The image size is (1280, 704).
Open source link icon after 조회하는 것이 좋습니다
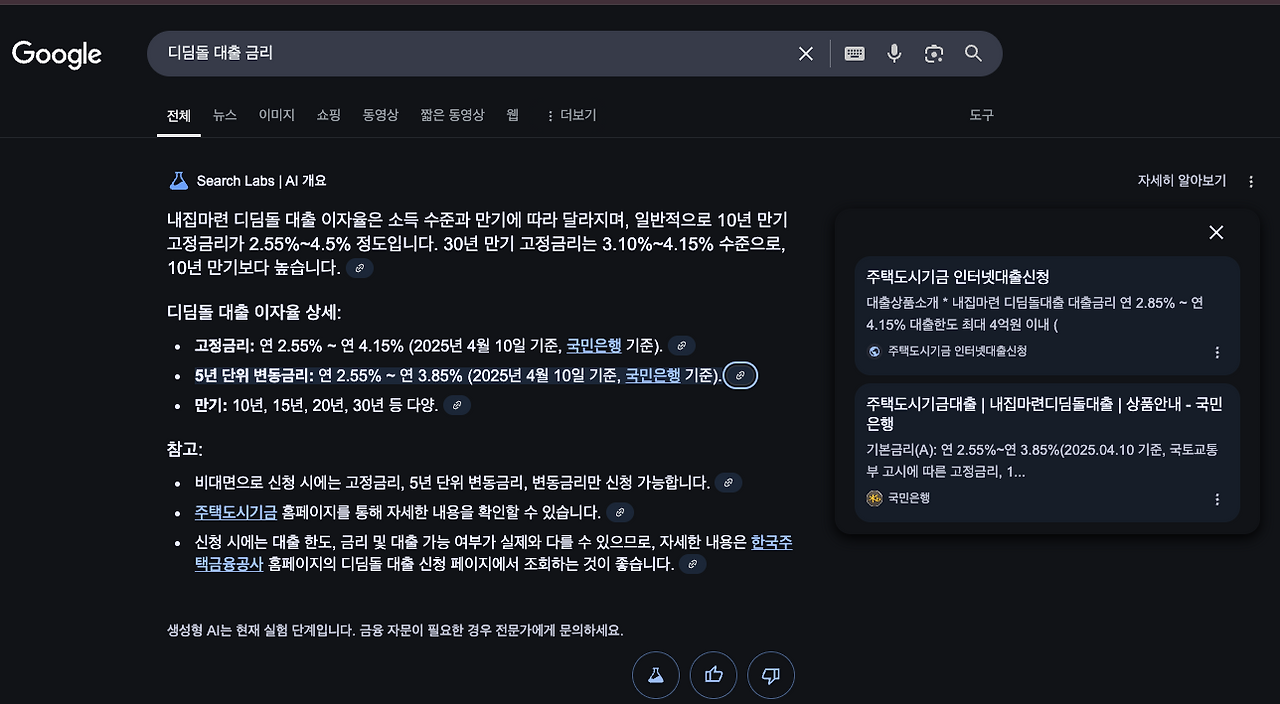692,564
